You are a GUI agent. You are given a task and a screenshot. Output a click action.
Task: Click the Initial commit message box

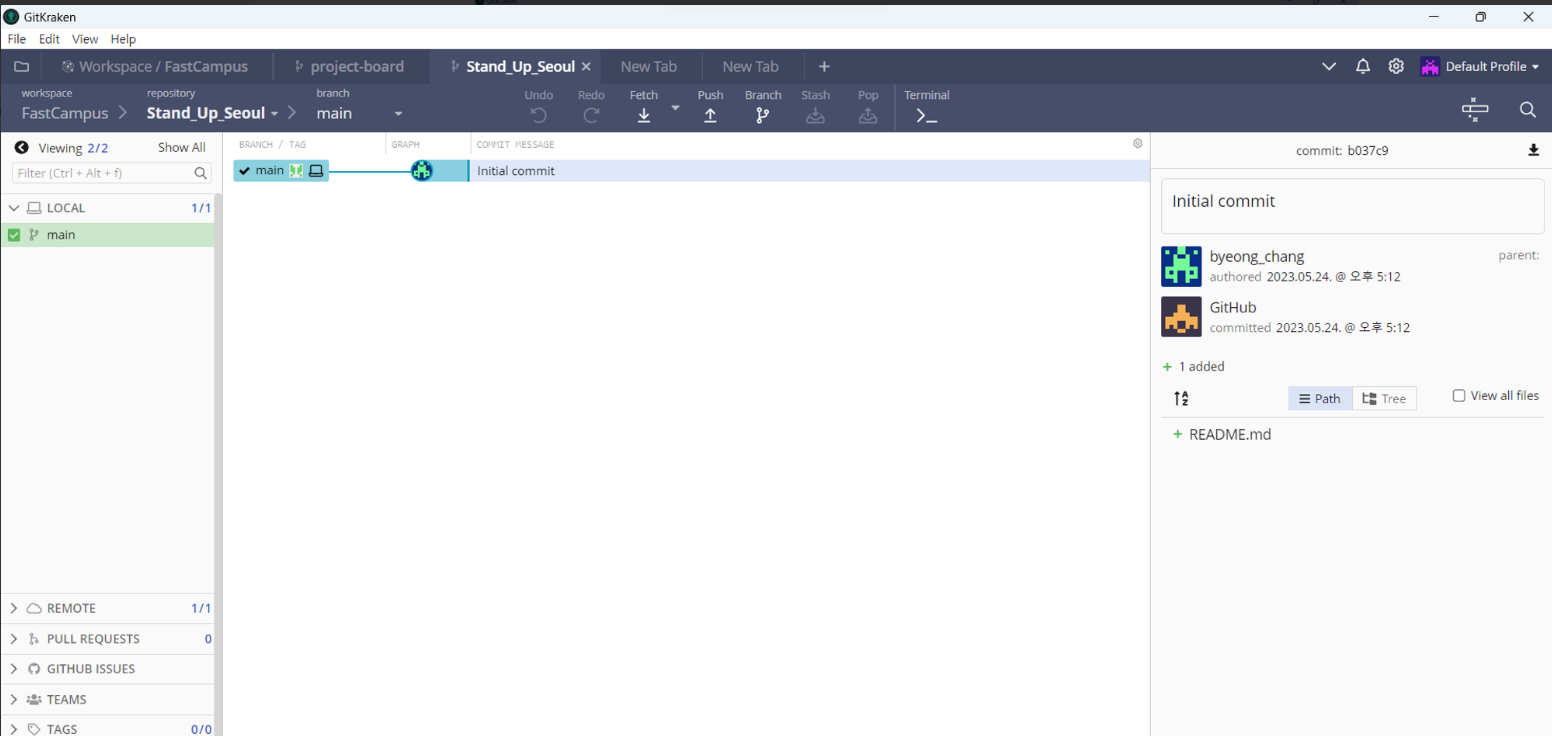pyautogui.click(x=1352, y=206)
